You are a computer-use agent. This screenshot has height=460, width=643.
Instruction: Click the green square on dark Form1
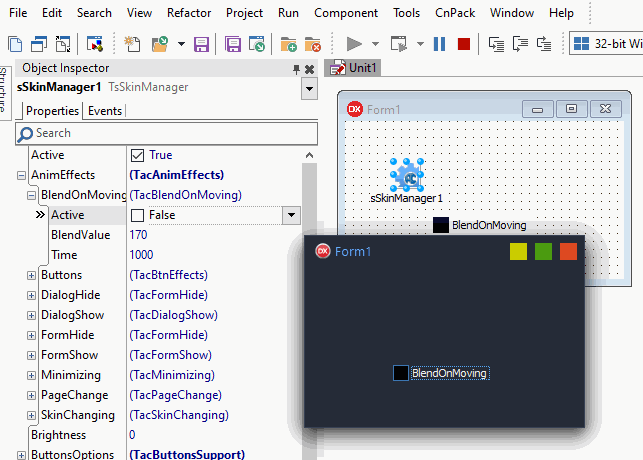pos(543,251)
